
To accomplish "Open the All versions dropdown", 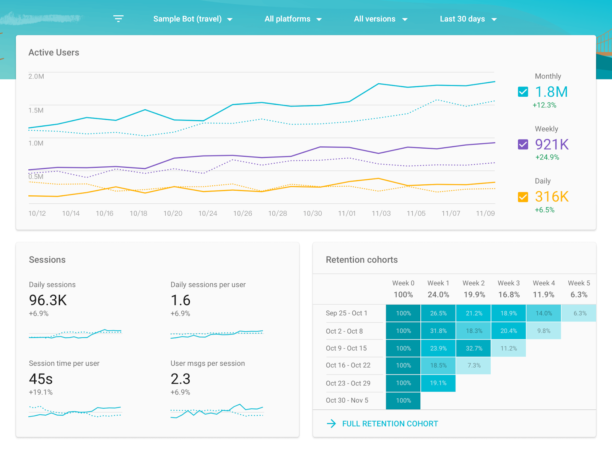I will 381,19.
